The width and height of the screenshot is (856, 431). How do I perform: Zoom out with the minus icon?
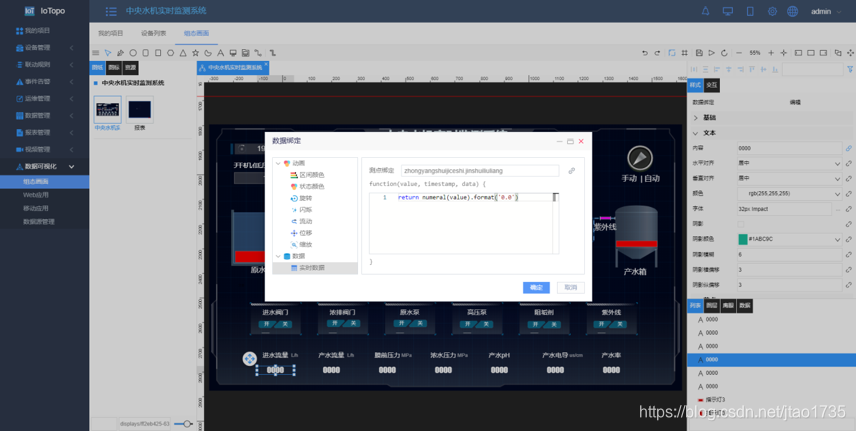pos(739,53)
